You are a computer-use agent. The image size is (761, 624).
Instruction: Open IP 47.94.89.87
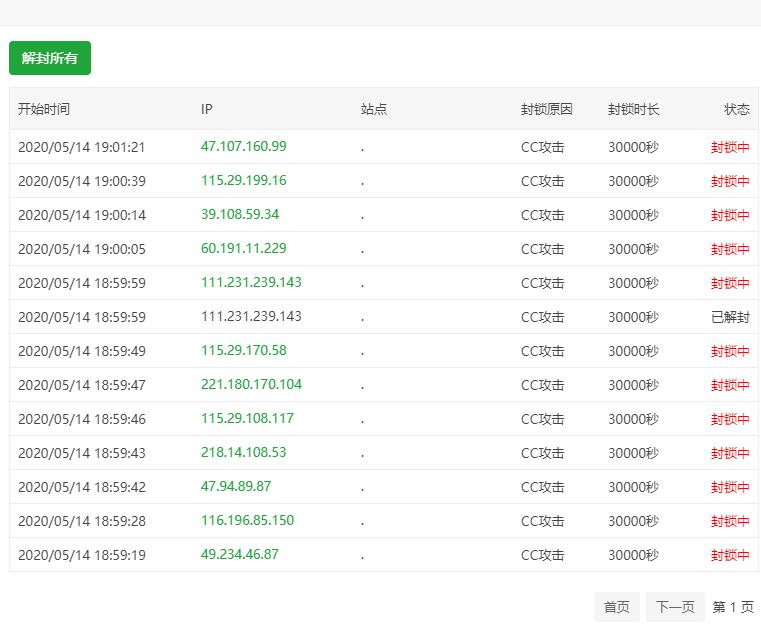click(x=236, y=486)
